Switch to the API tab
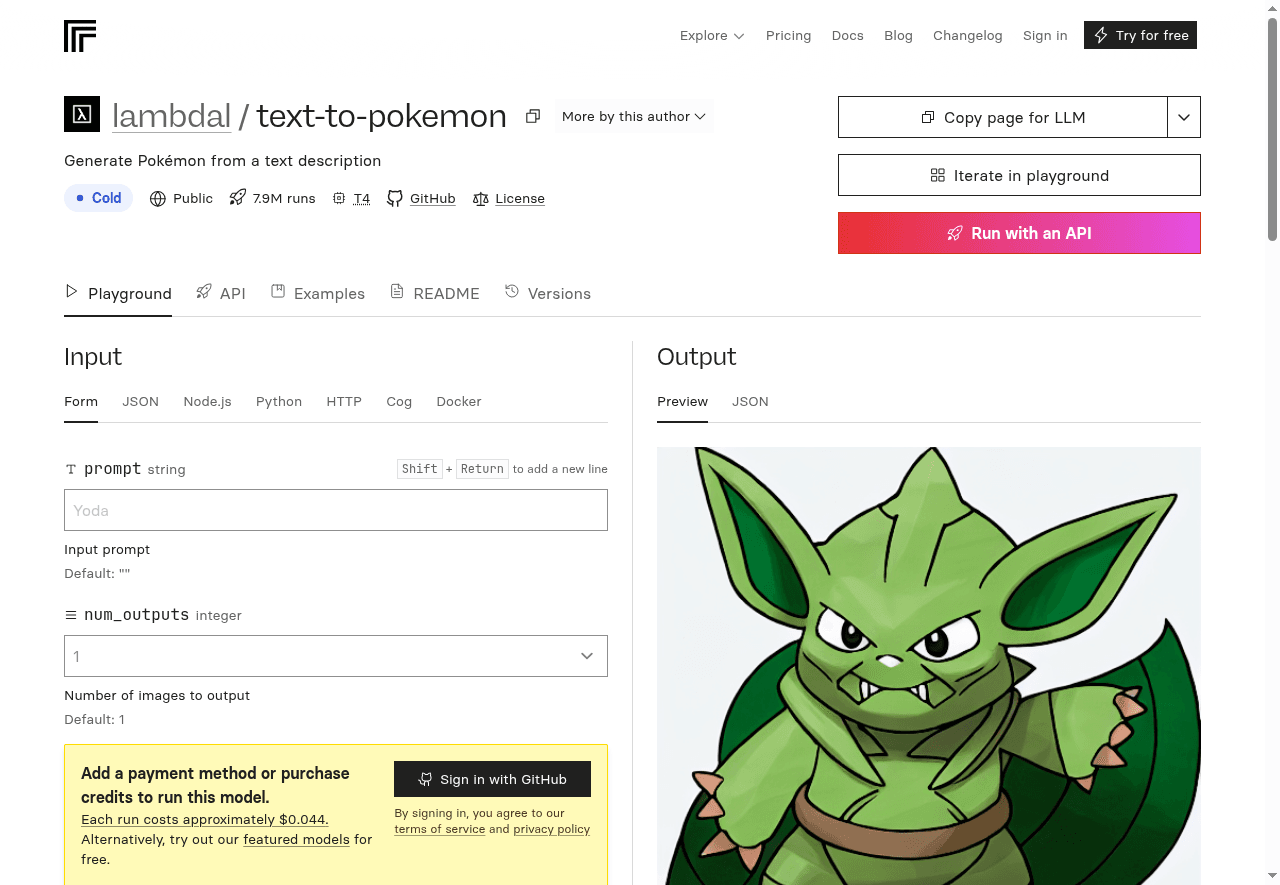The width and height of the screenshot is (1280, 885). pyautogui.click(x=232, y=293)
